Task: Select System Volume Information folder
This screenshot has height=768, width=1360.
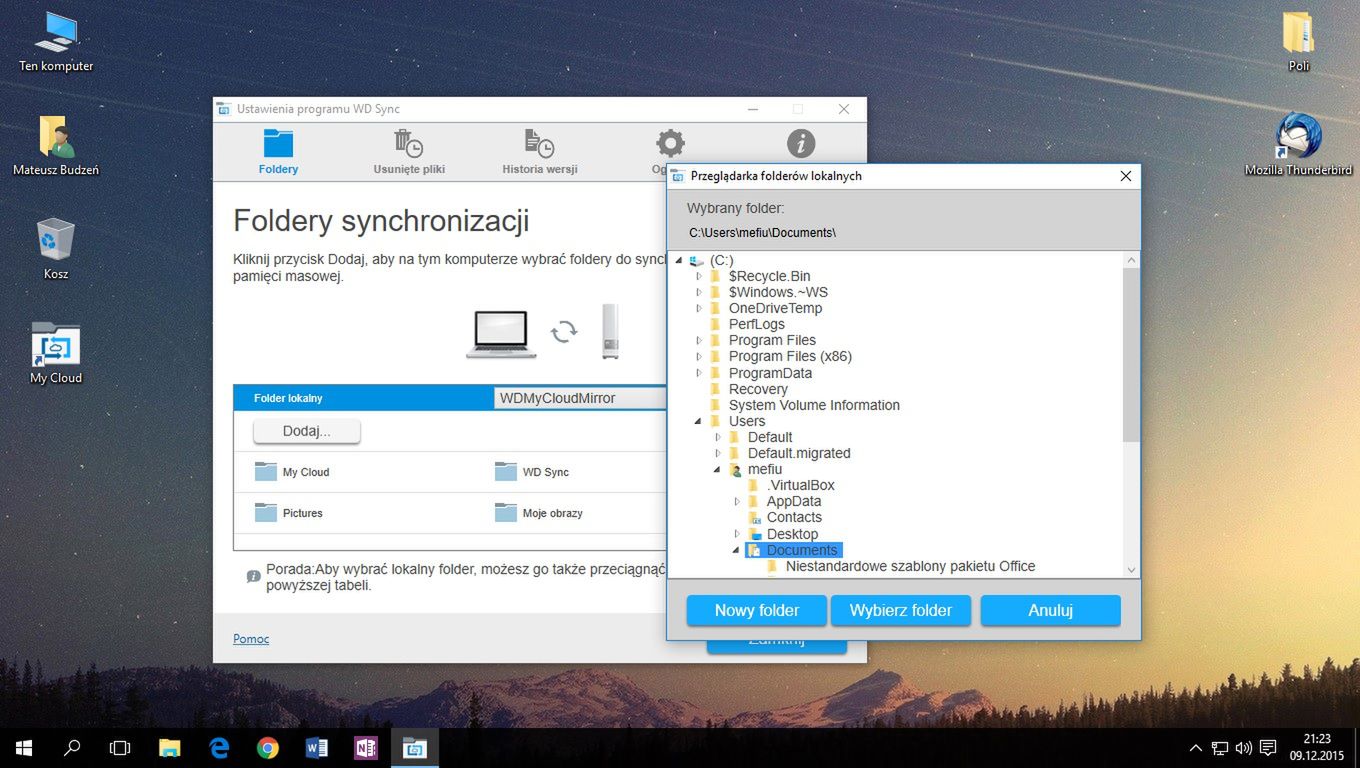Action: tap(814, 405)
